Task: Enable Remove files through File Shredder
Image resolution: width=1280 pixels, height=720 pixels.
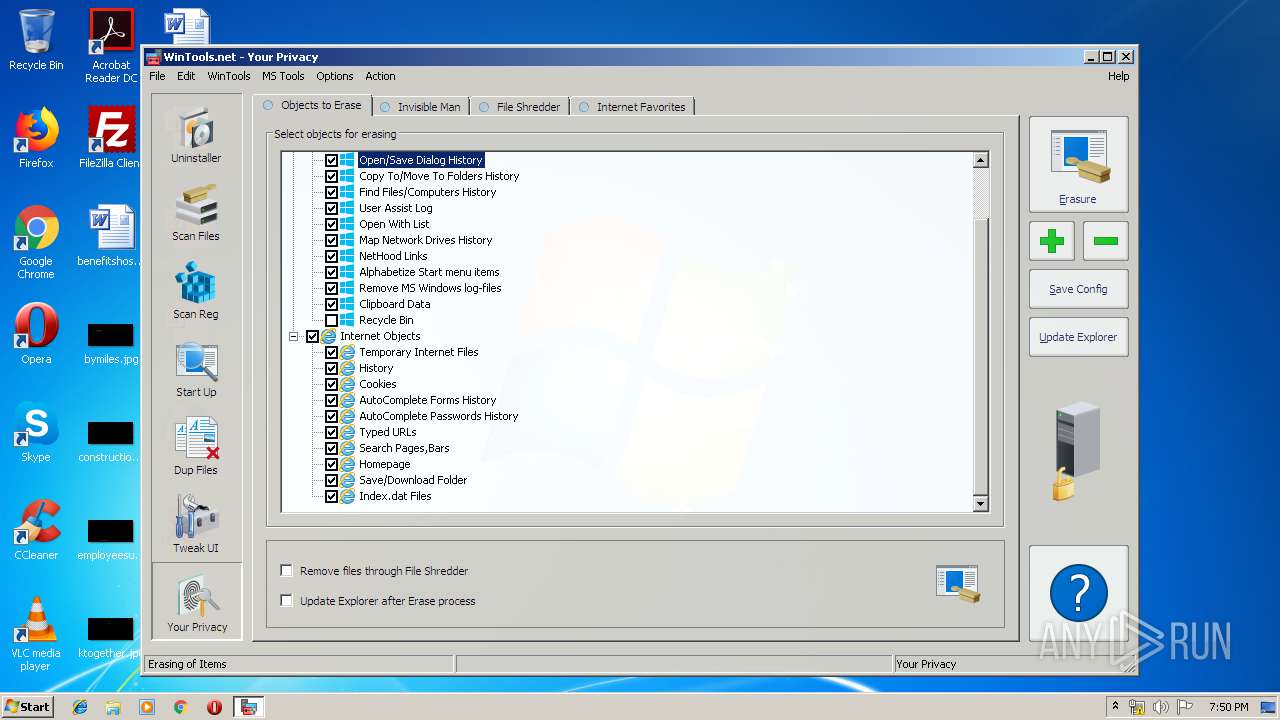Action: click(287, 571)
